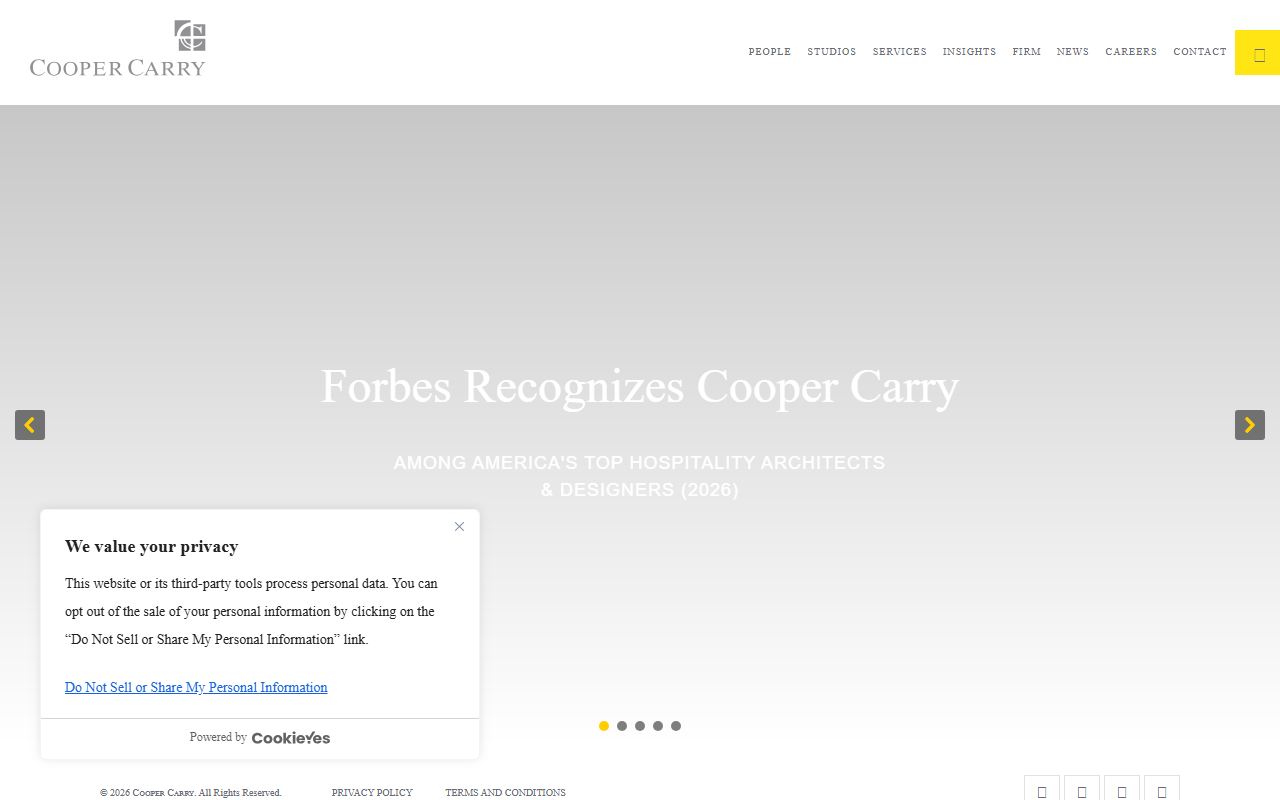Open the News menu item

pos(1073,52)
